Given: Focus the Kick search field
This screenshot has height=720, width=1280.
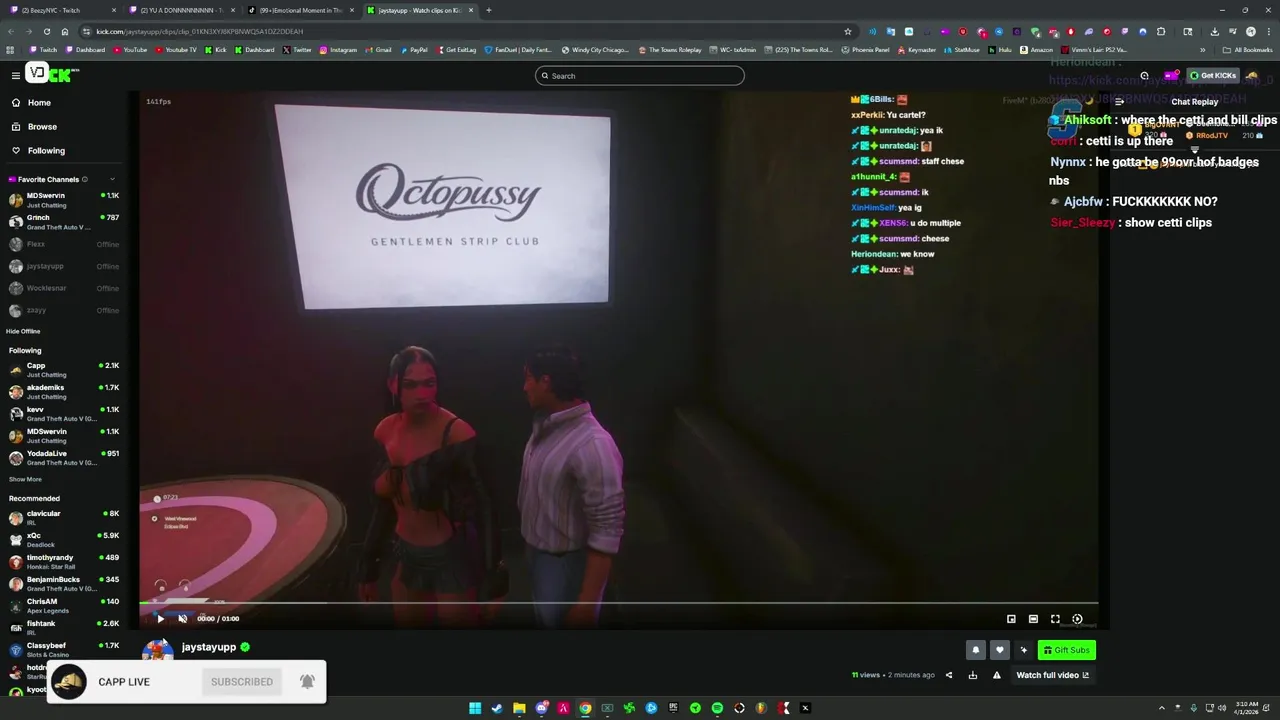Looking at the screenshot, I should [x=640, y=76].
